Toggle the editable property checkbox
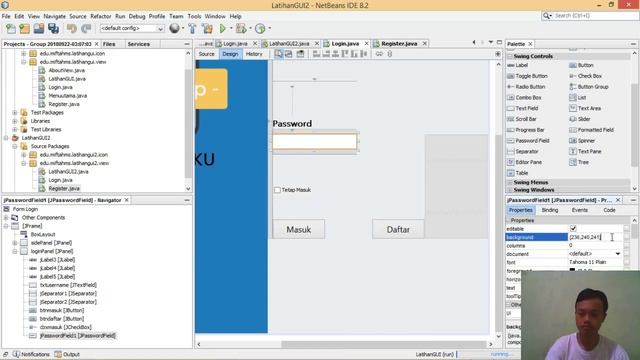The height and width of the screenshot is (360, 640). [x=573, y=229]
